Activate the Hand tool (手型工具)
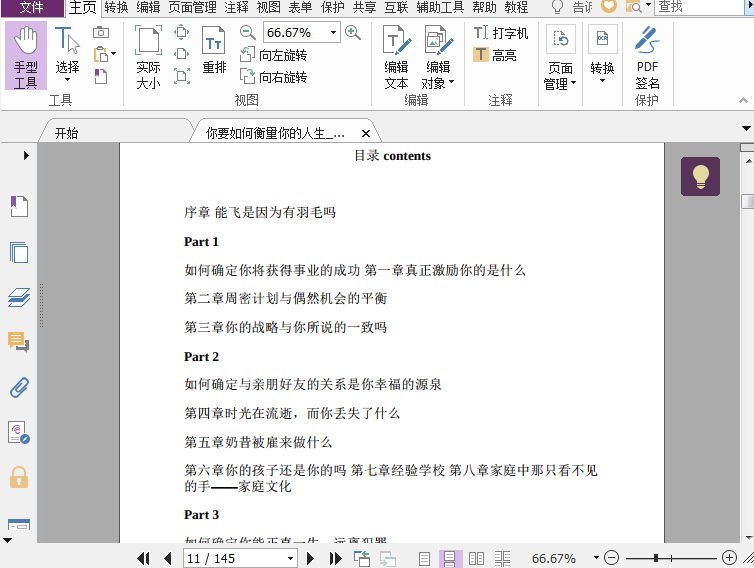 pyautogui.click(x=26, y=56)
